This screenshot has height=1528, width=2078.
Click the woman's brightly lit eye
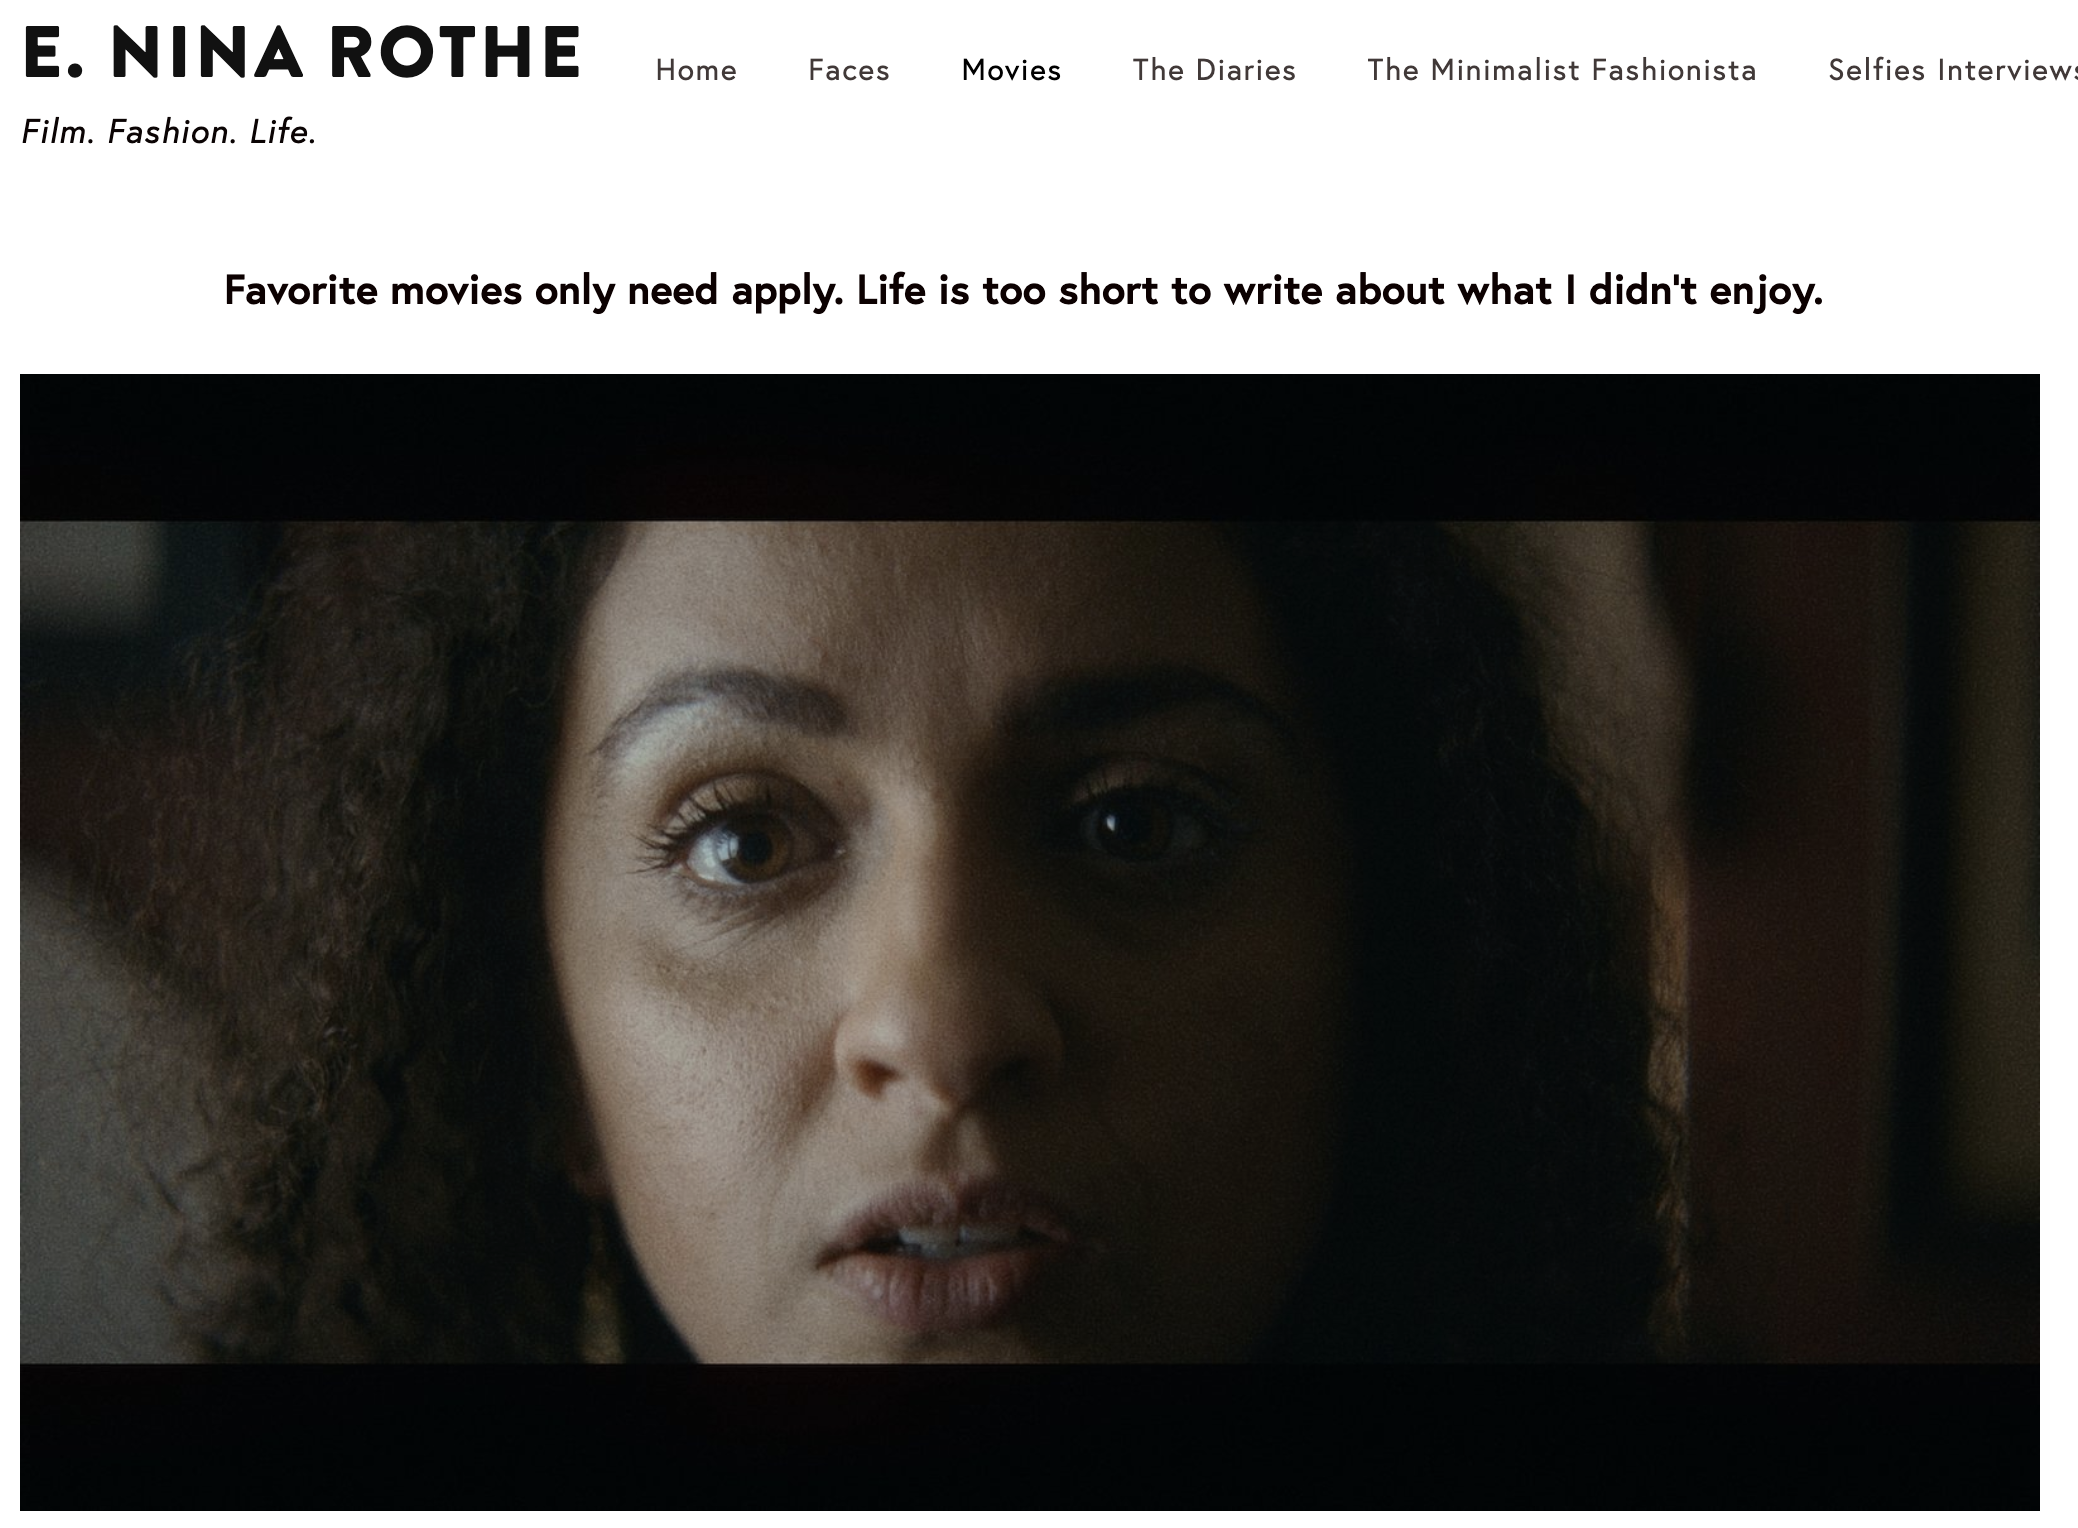(x=745, y=842)
